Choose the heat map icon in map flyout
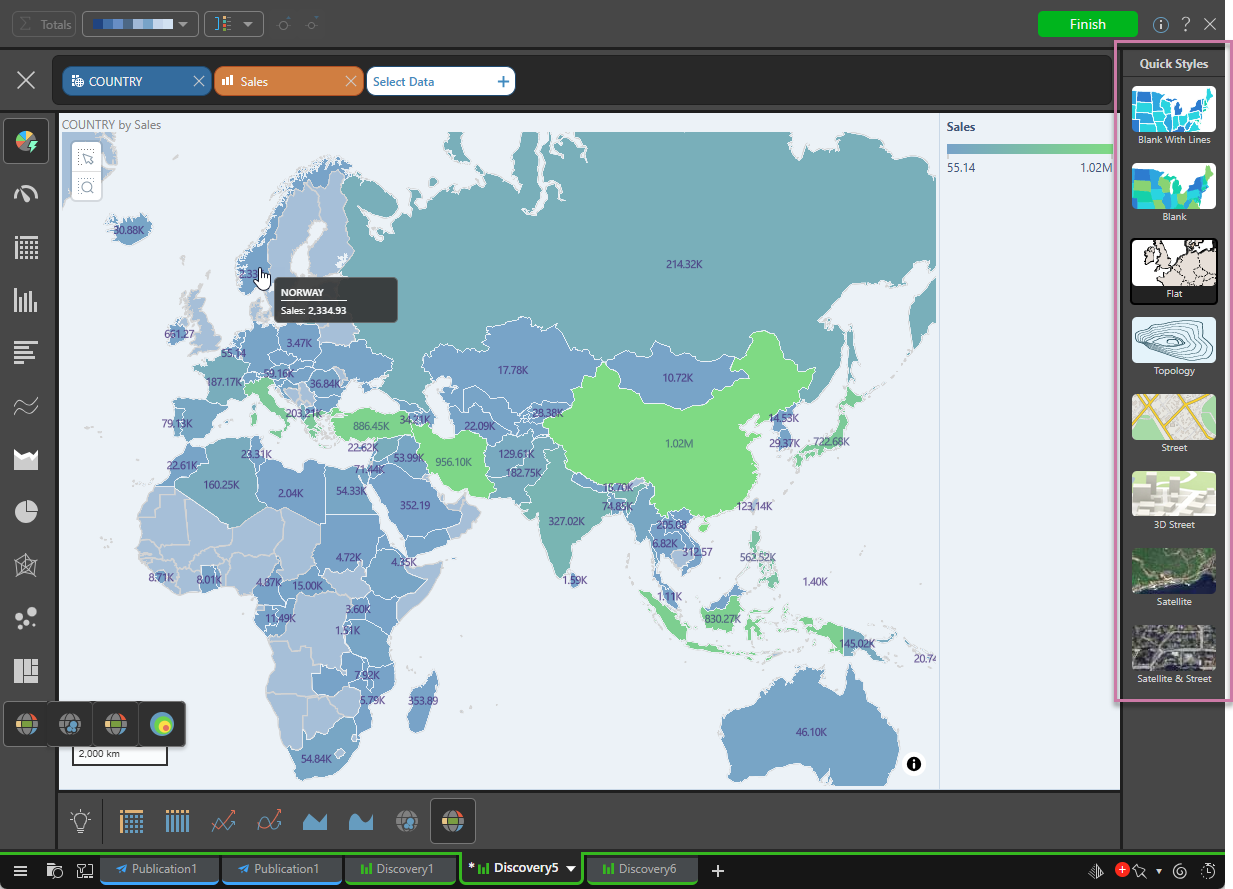The width and height of the screenshot is (1233, 889). tap(161, 724)
